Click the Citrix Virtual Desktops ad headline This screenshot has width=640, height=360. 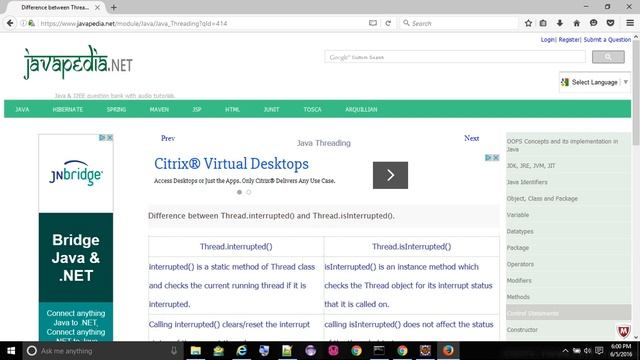pos(231,164)
